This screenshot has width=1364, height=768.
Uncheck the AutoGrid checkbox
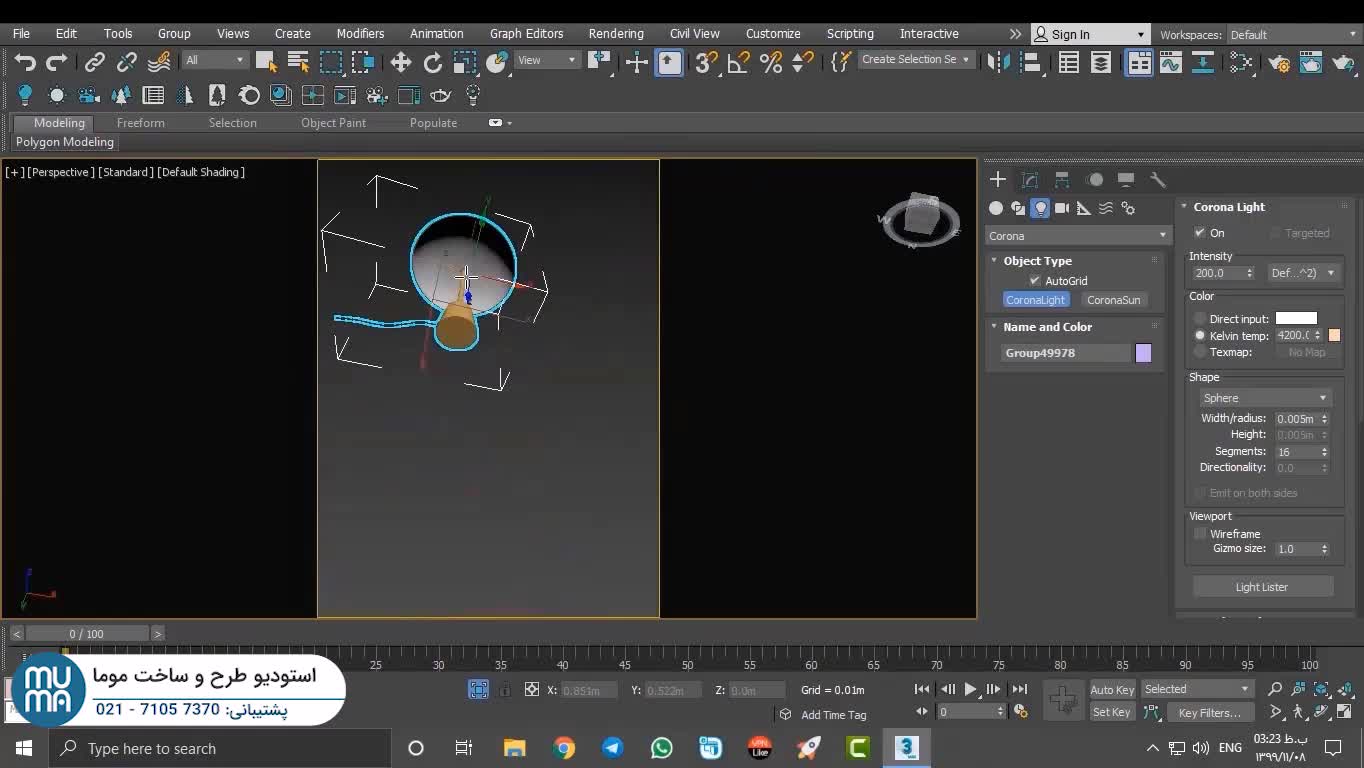(1035, 281)
